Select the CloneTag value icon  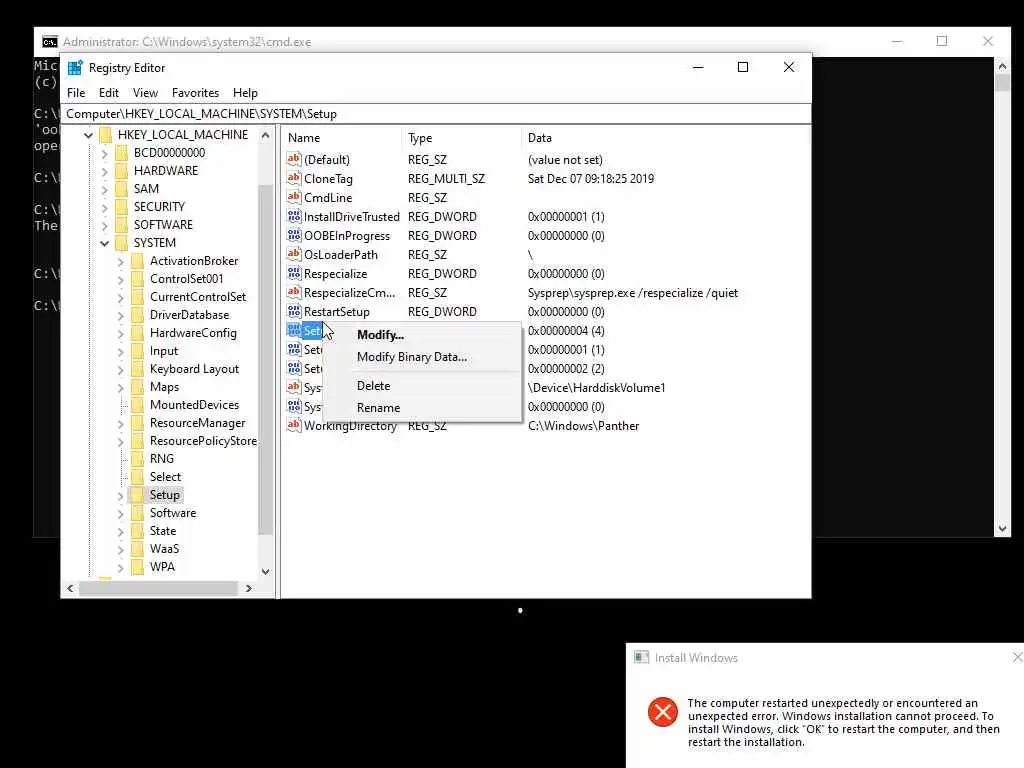[x=294, y=178]
